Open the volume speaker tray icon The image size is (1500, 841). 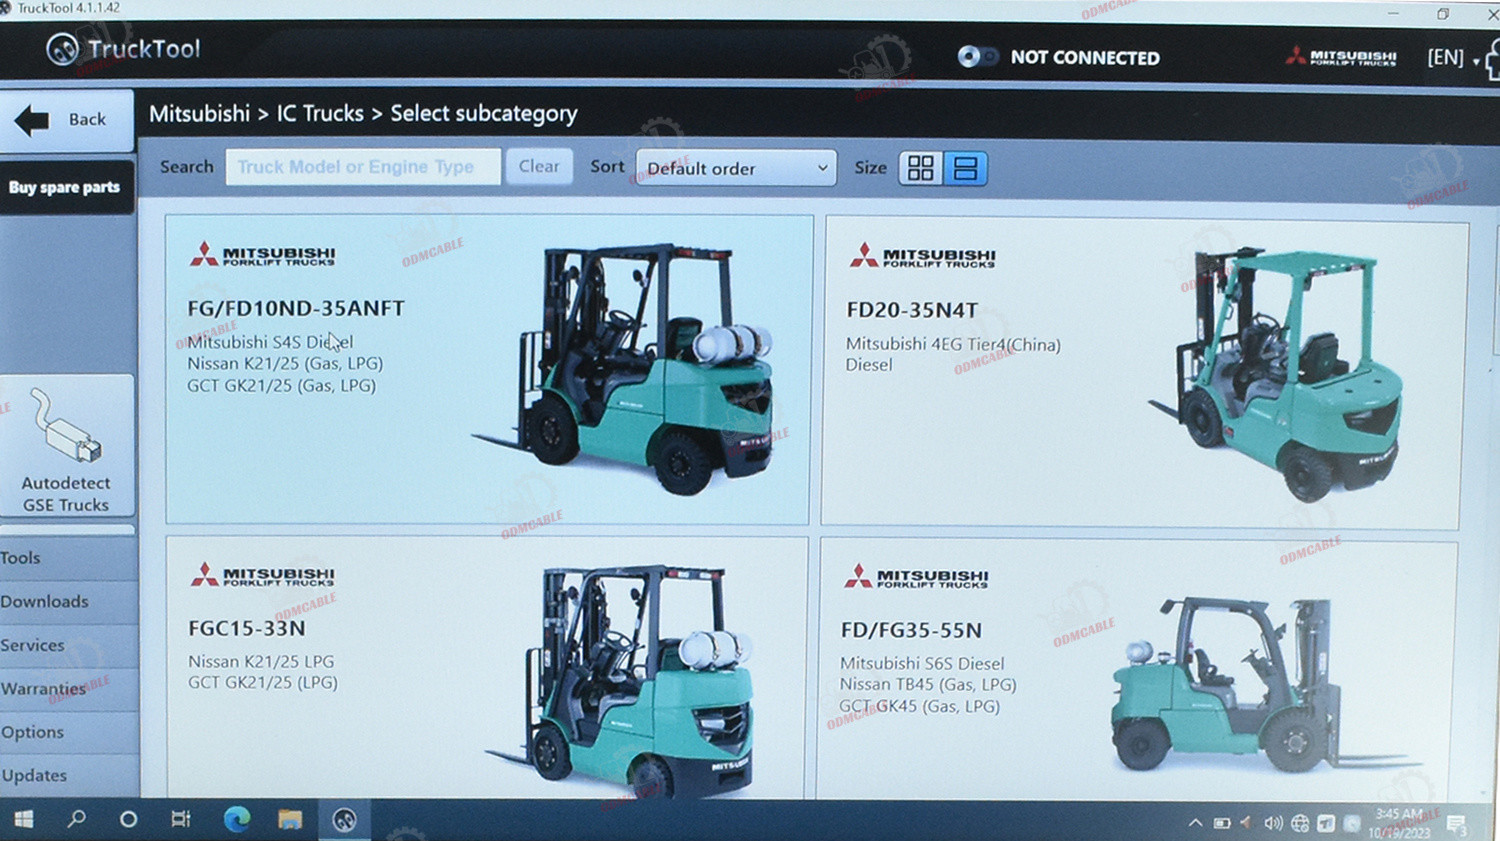pyautogui.click(x=1273, y=824)
